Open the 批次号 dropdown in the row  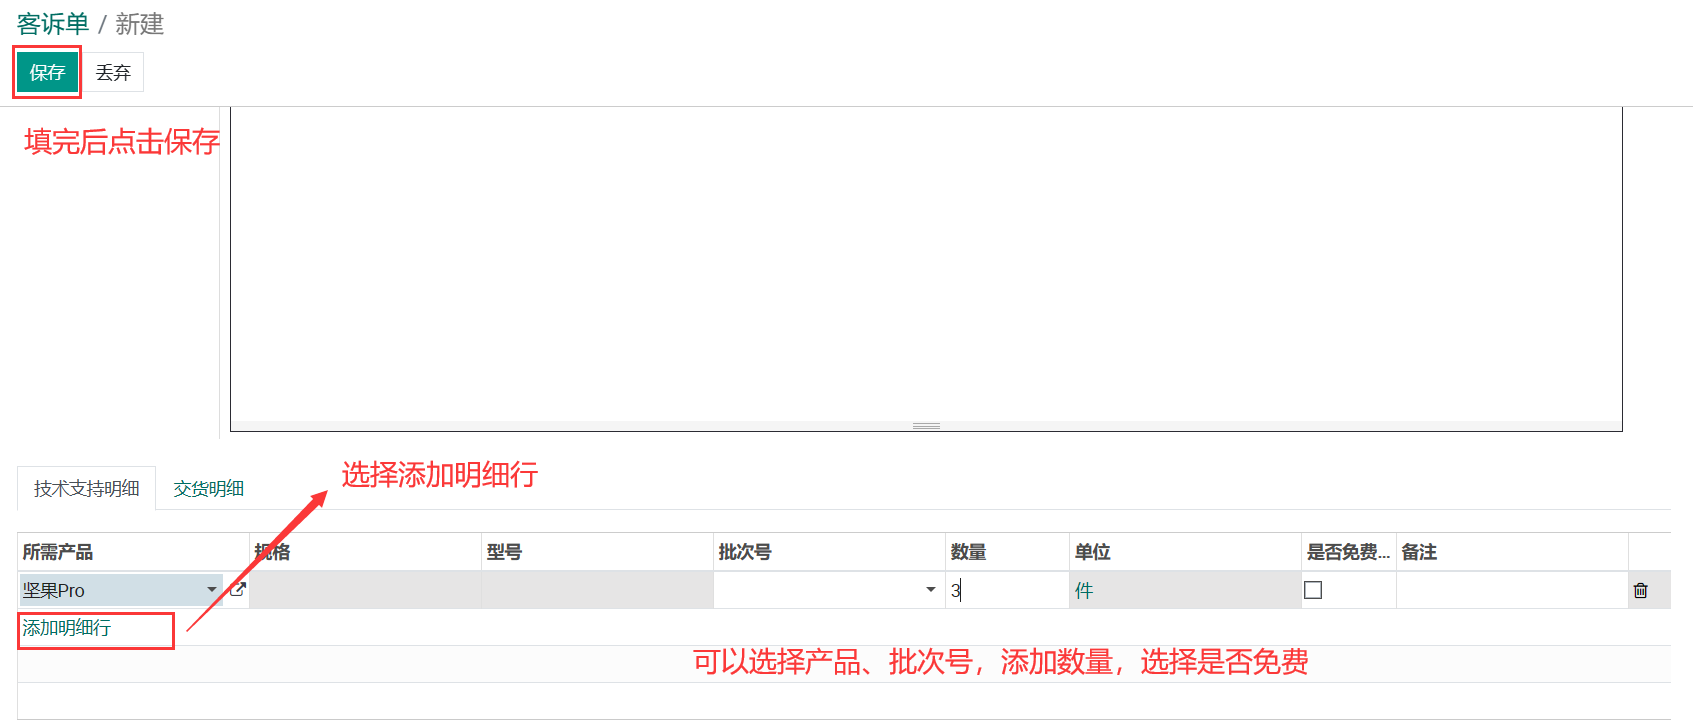930,590
